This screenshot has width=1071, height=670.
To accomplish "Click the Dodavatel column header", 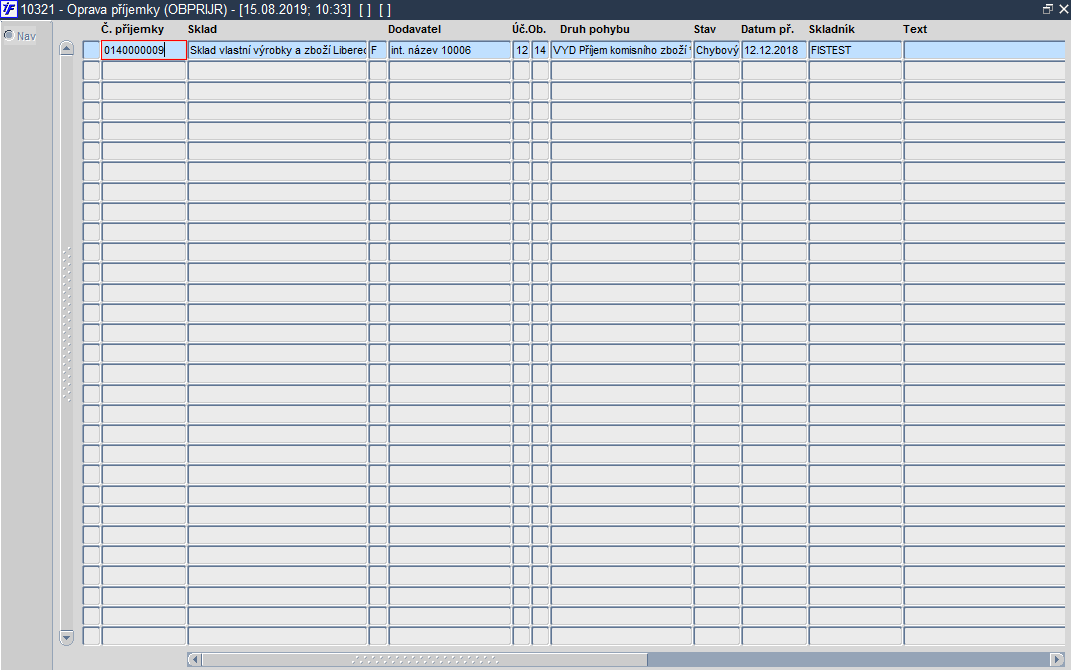I will click(x=415, y=29).
